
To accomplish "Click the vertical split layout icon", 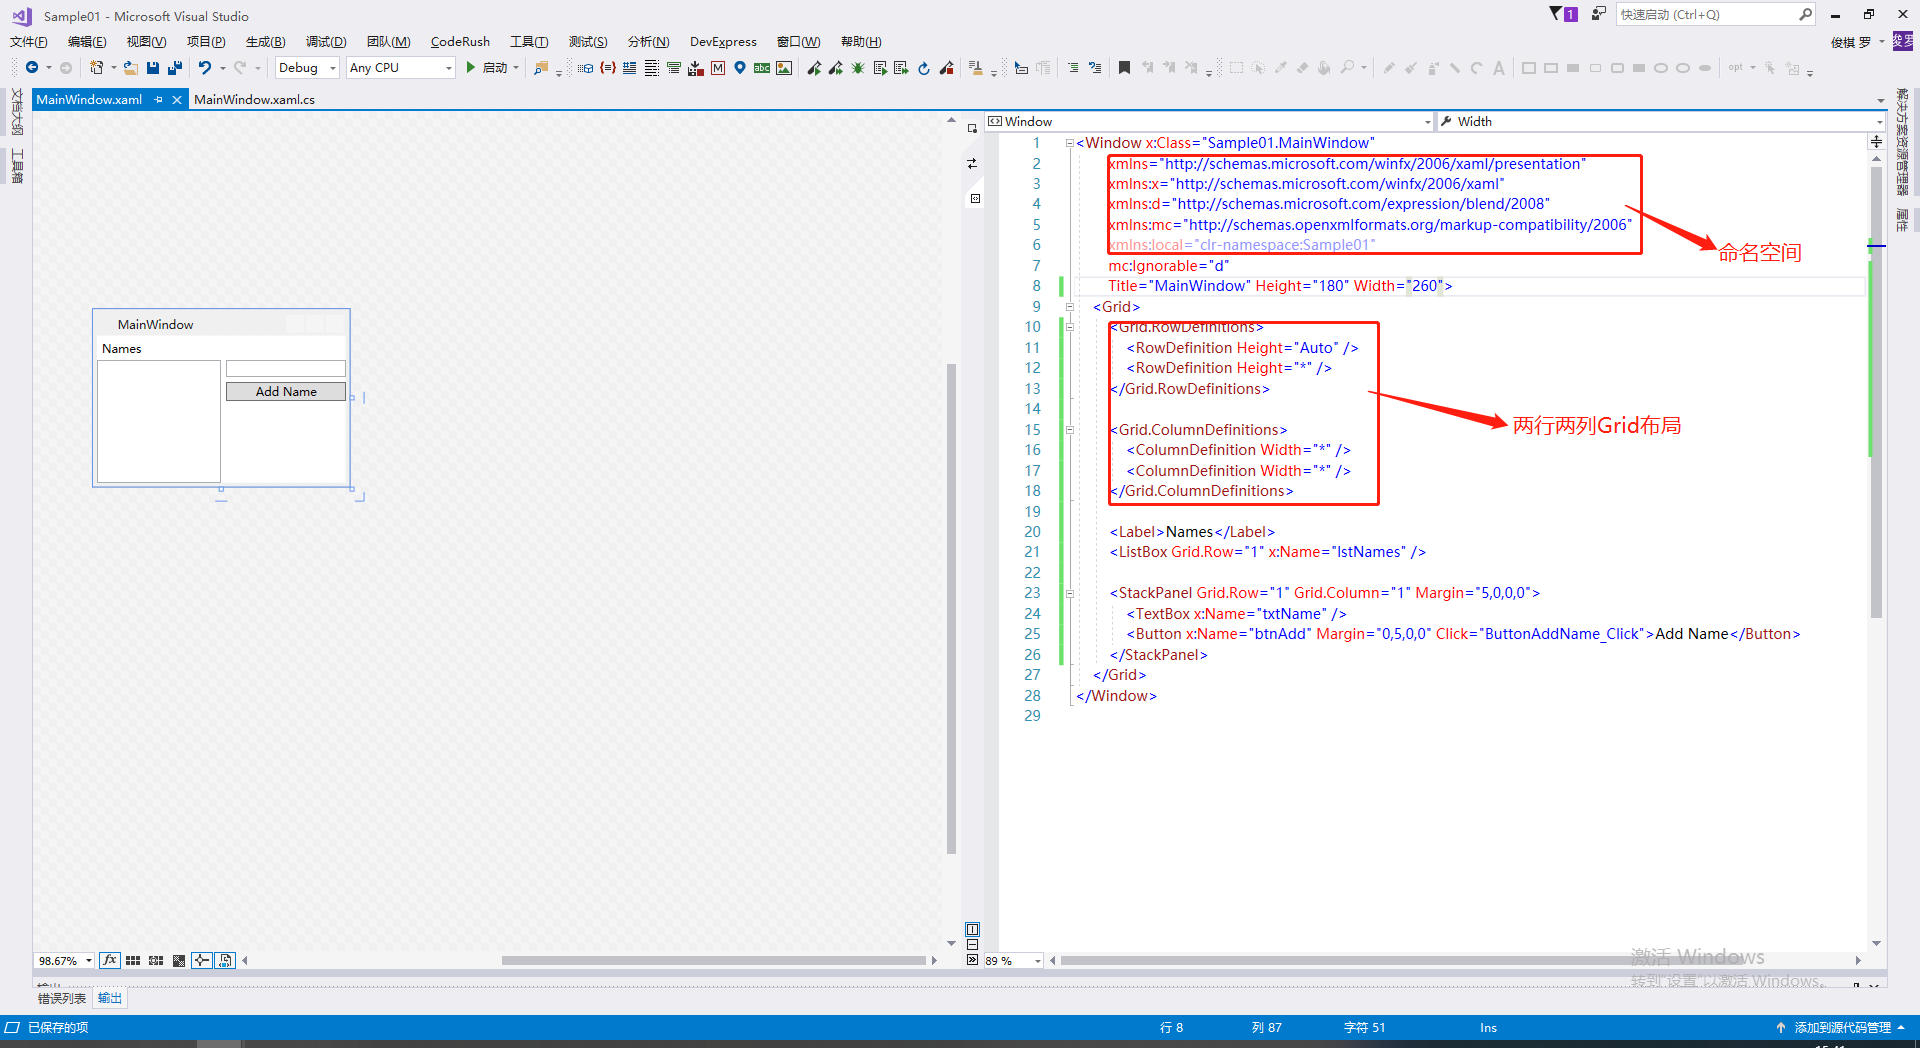I will click(972, 929).
